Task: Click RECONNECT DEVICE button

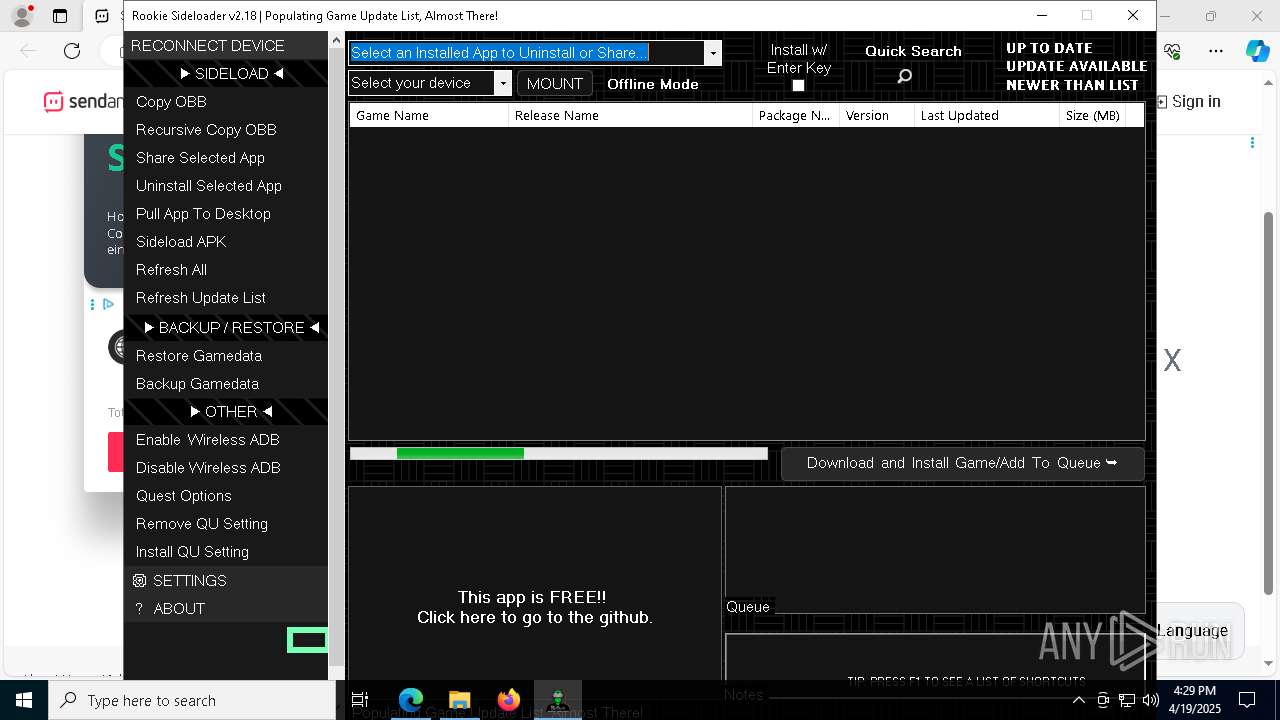Action: click(226, 46)
